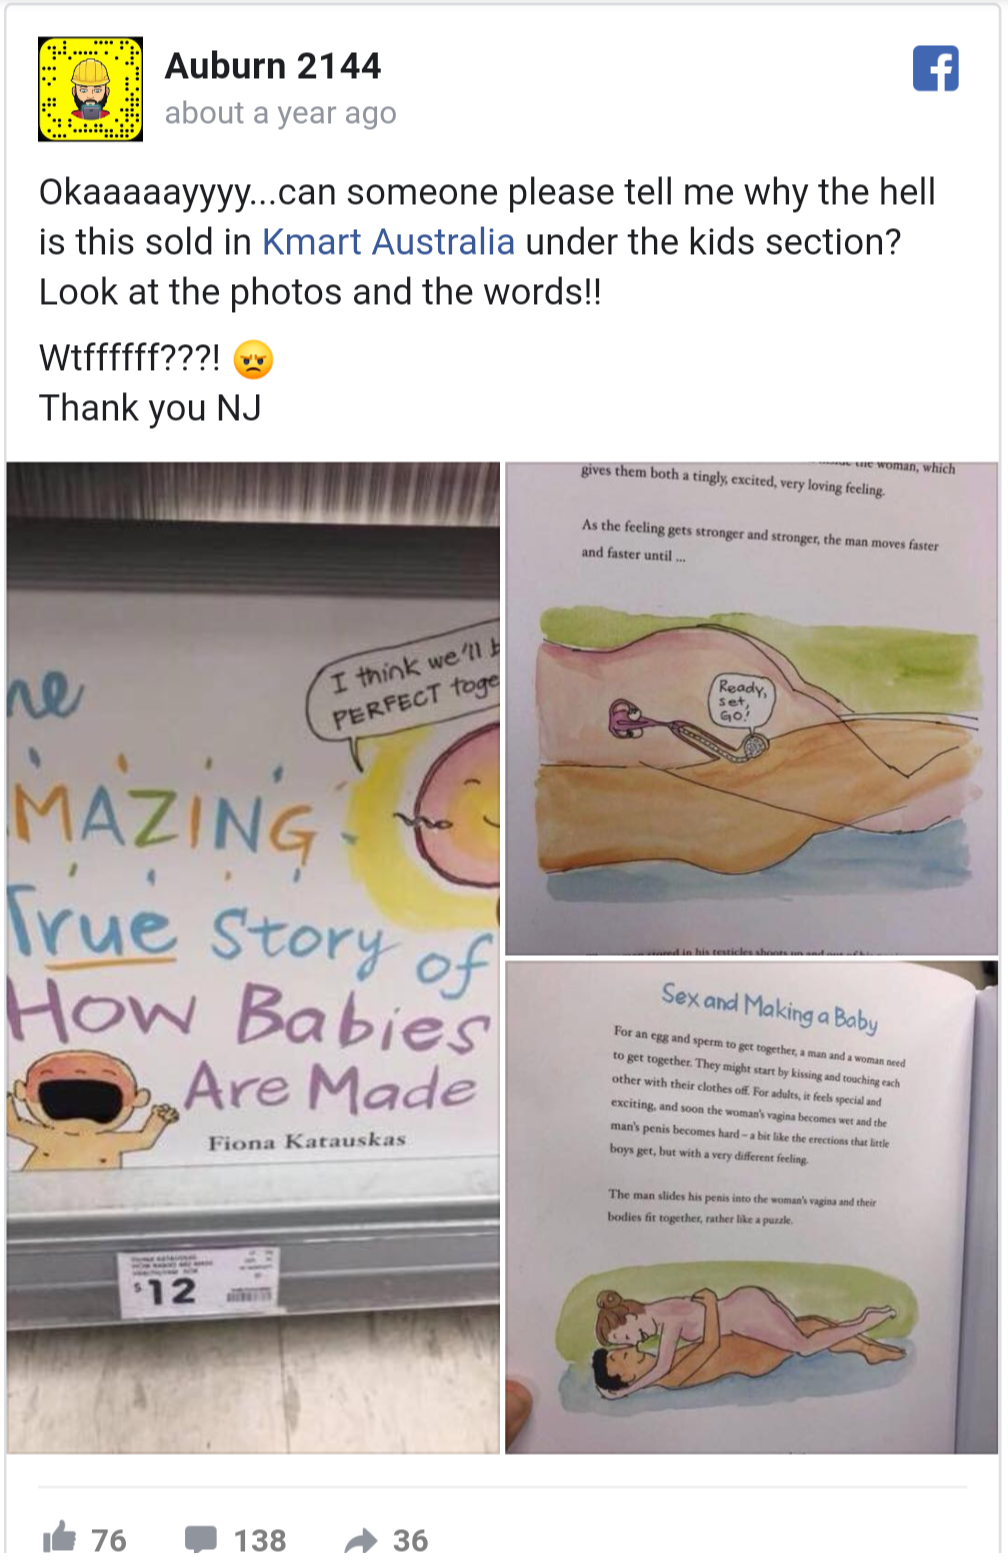The height and width of the screenshot is (1562, 1008).
Task: Click the angry emoji in post
Action: pos(253,359)
